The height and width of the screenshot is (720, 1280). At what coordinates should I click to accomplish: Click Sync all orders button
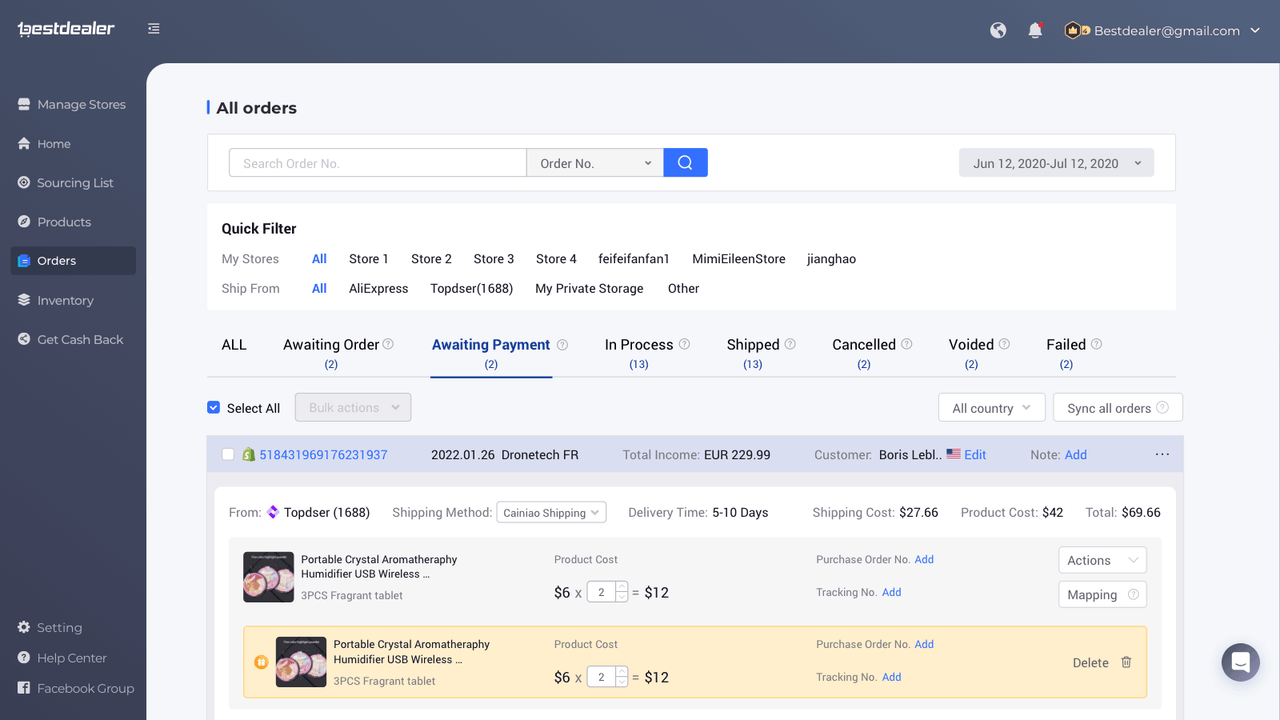point(1117,408)
